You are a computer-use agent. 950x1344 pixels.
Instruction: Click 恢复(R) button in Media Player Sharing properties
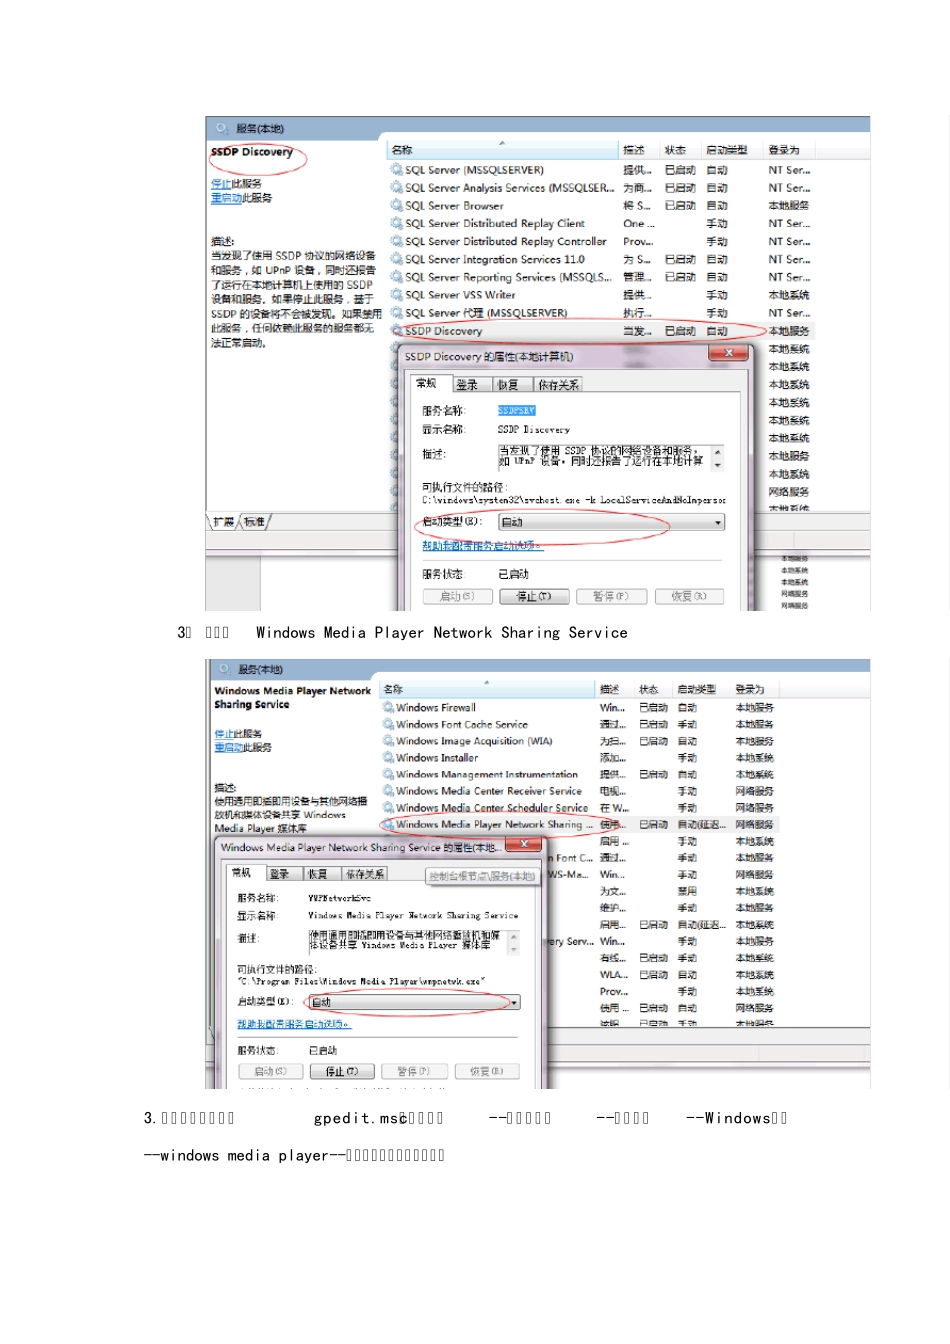tap(486, 1071)
